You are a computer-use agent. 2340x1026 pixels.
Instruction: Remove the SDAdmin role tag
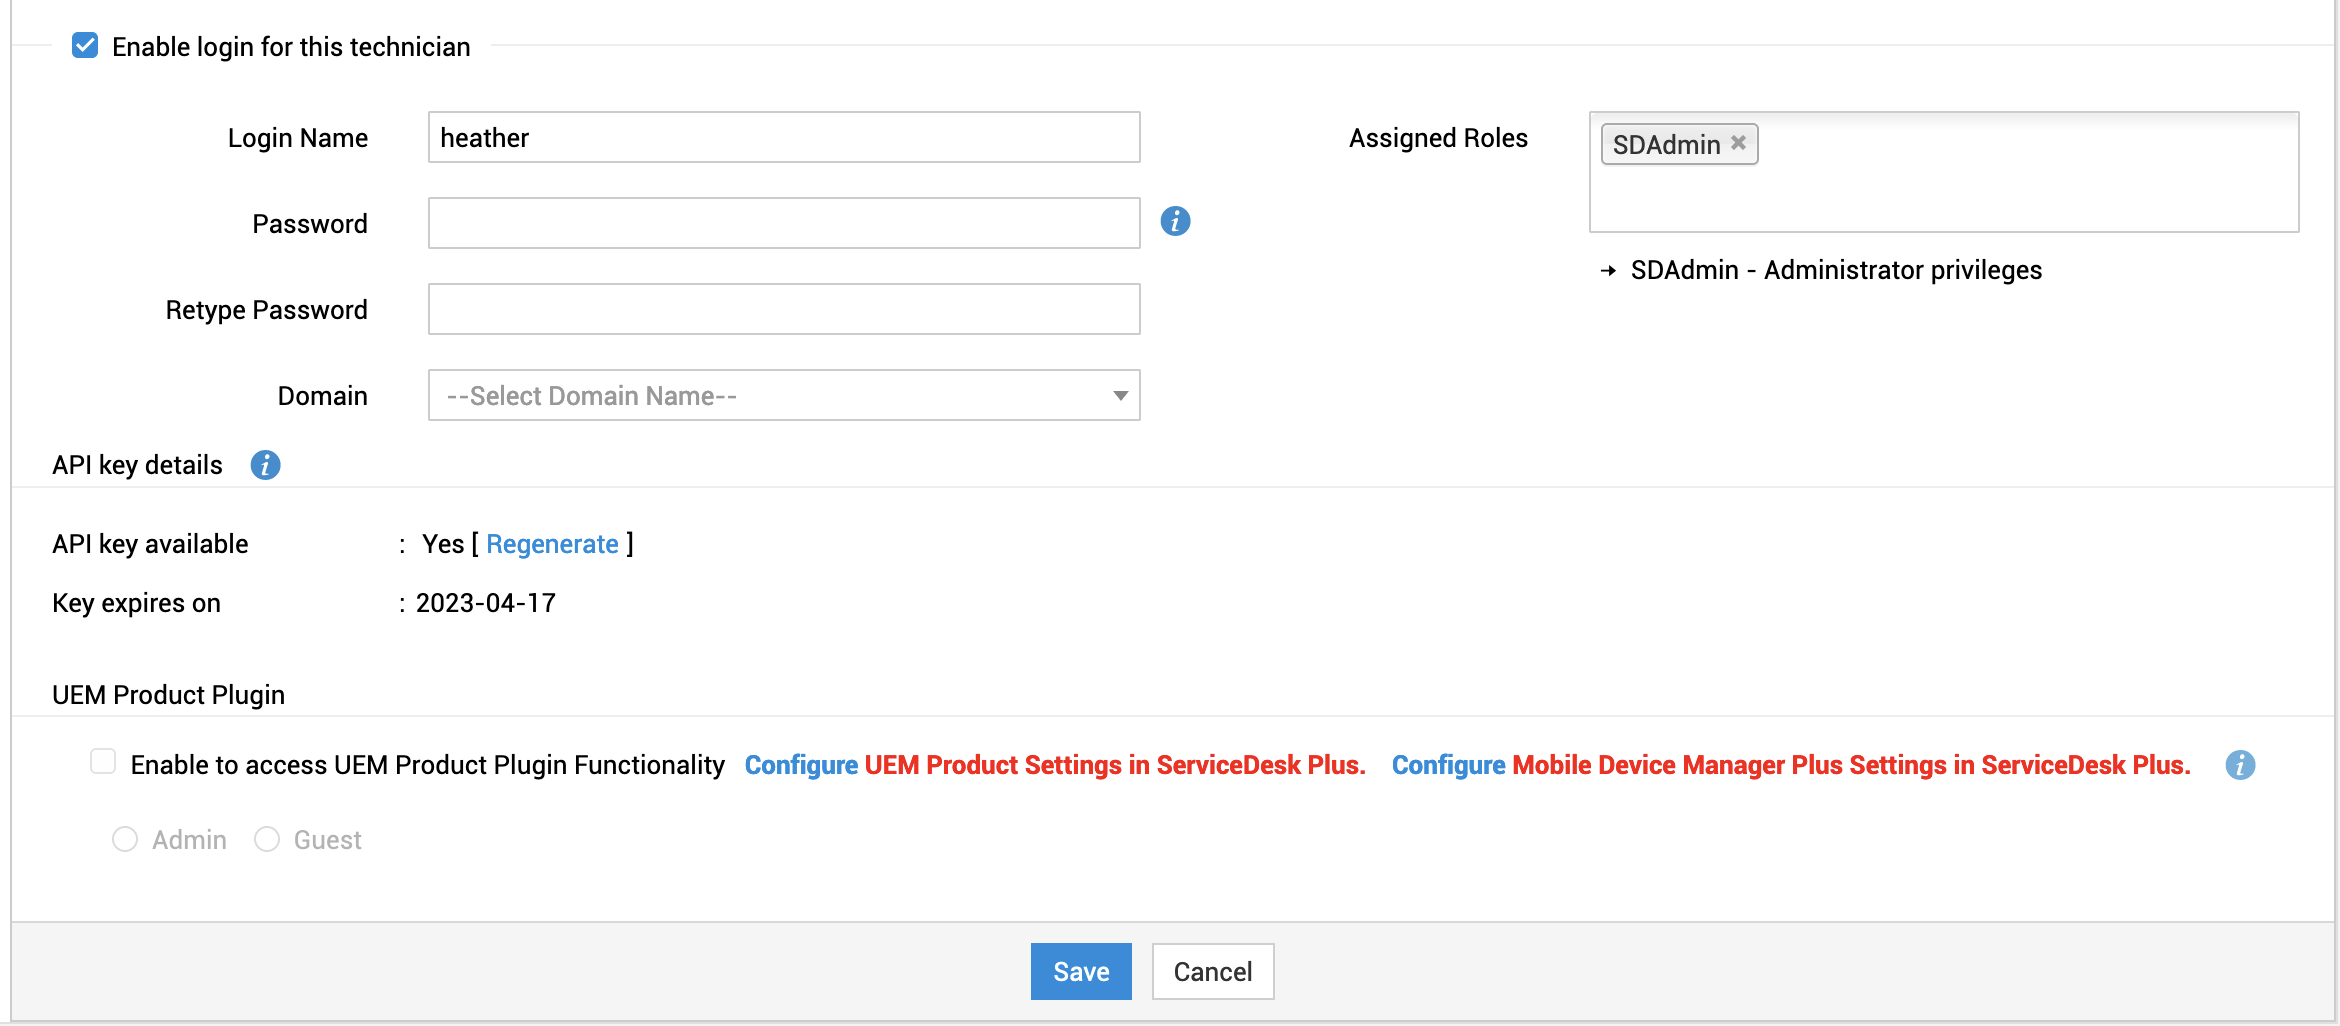(1739, 143)
